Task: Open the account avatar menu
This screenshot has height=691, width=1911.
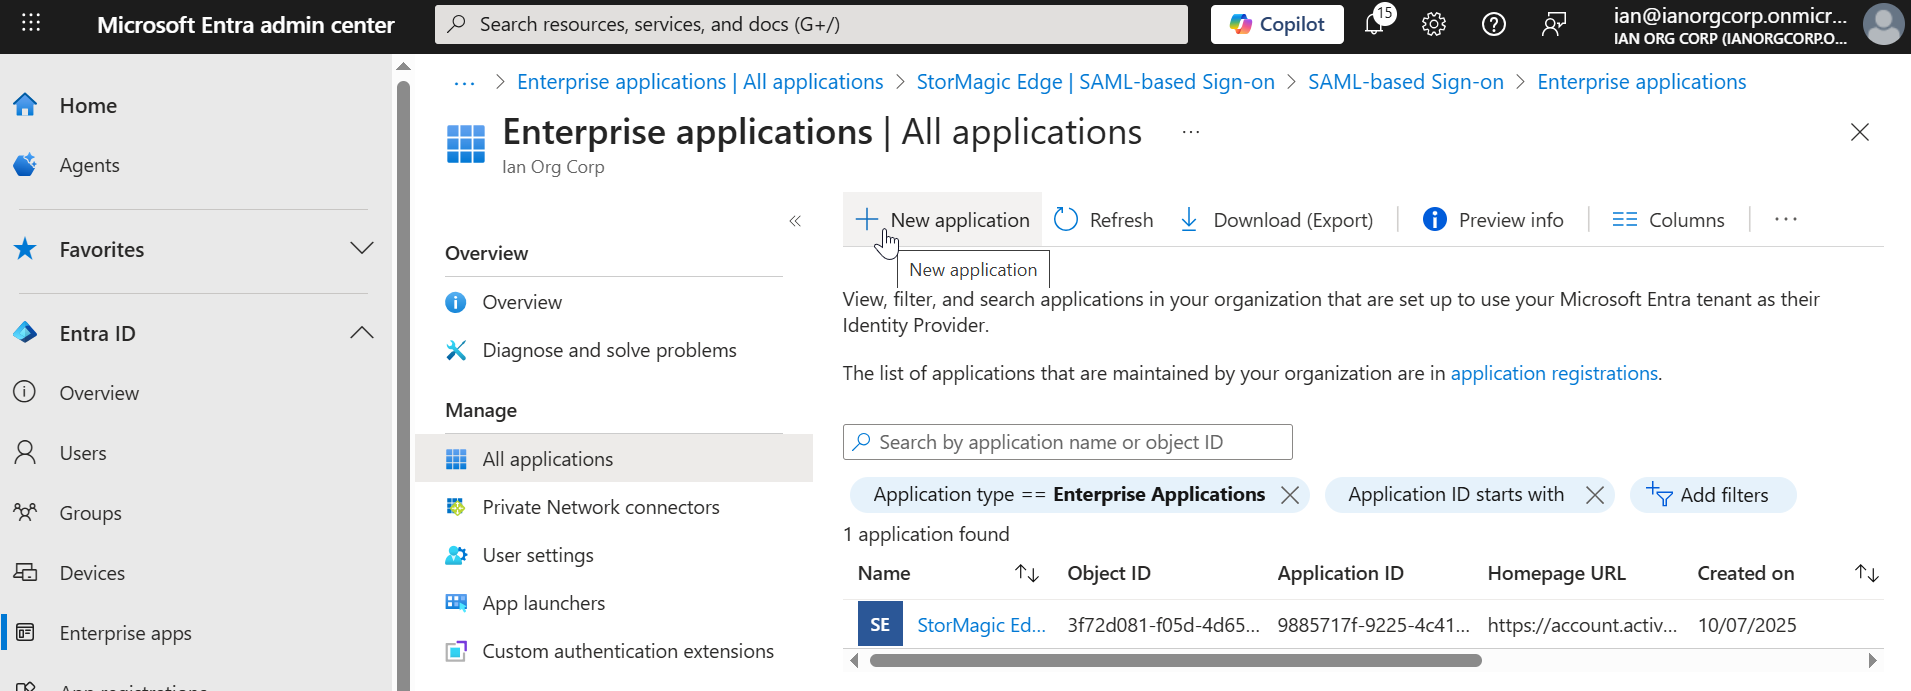Action: (x=1884, y=24)
